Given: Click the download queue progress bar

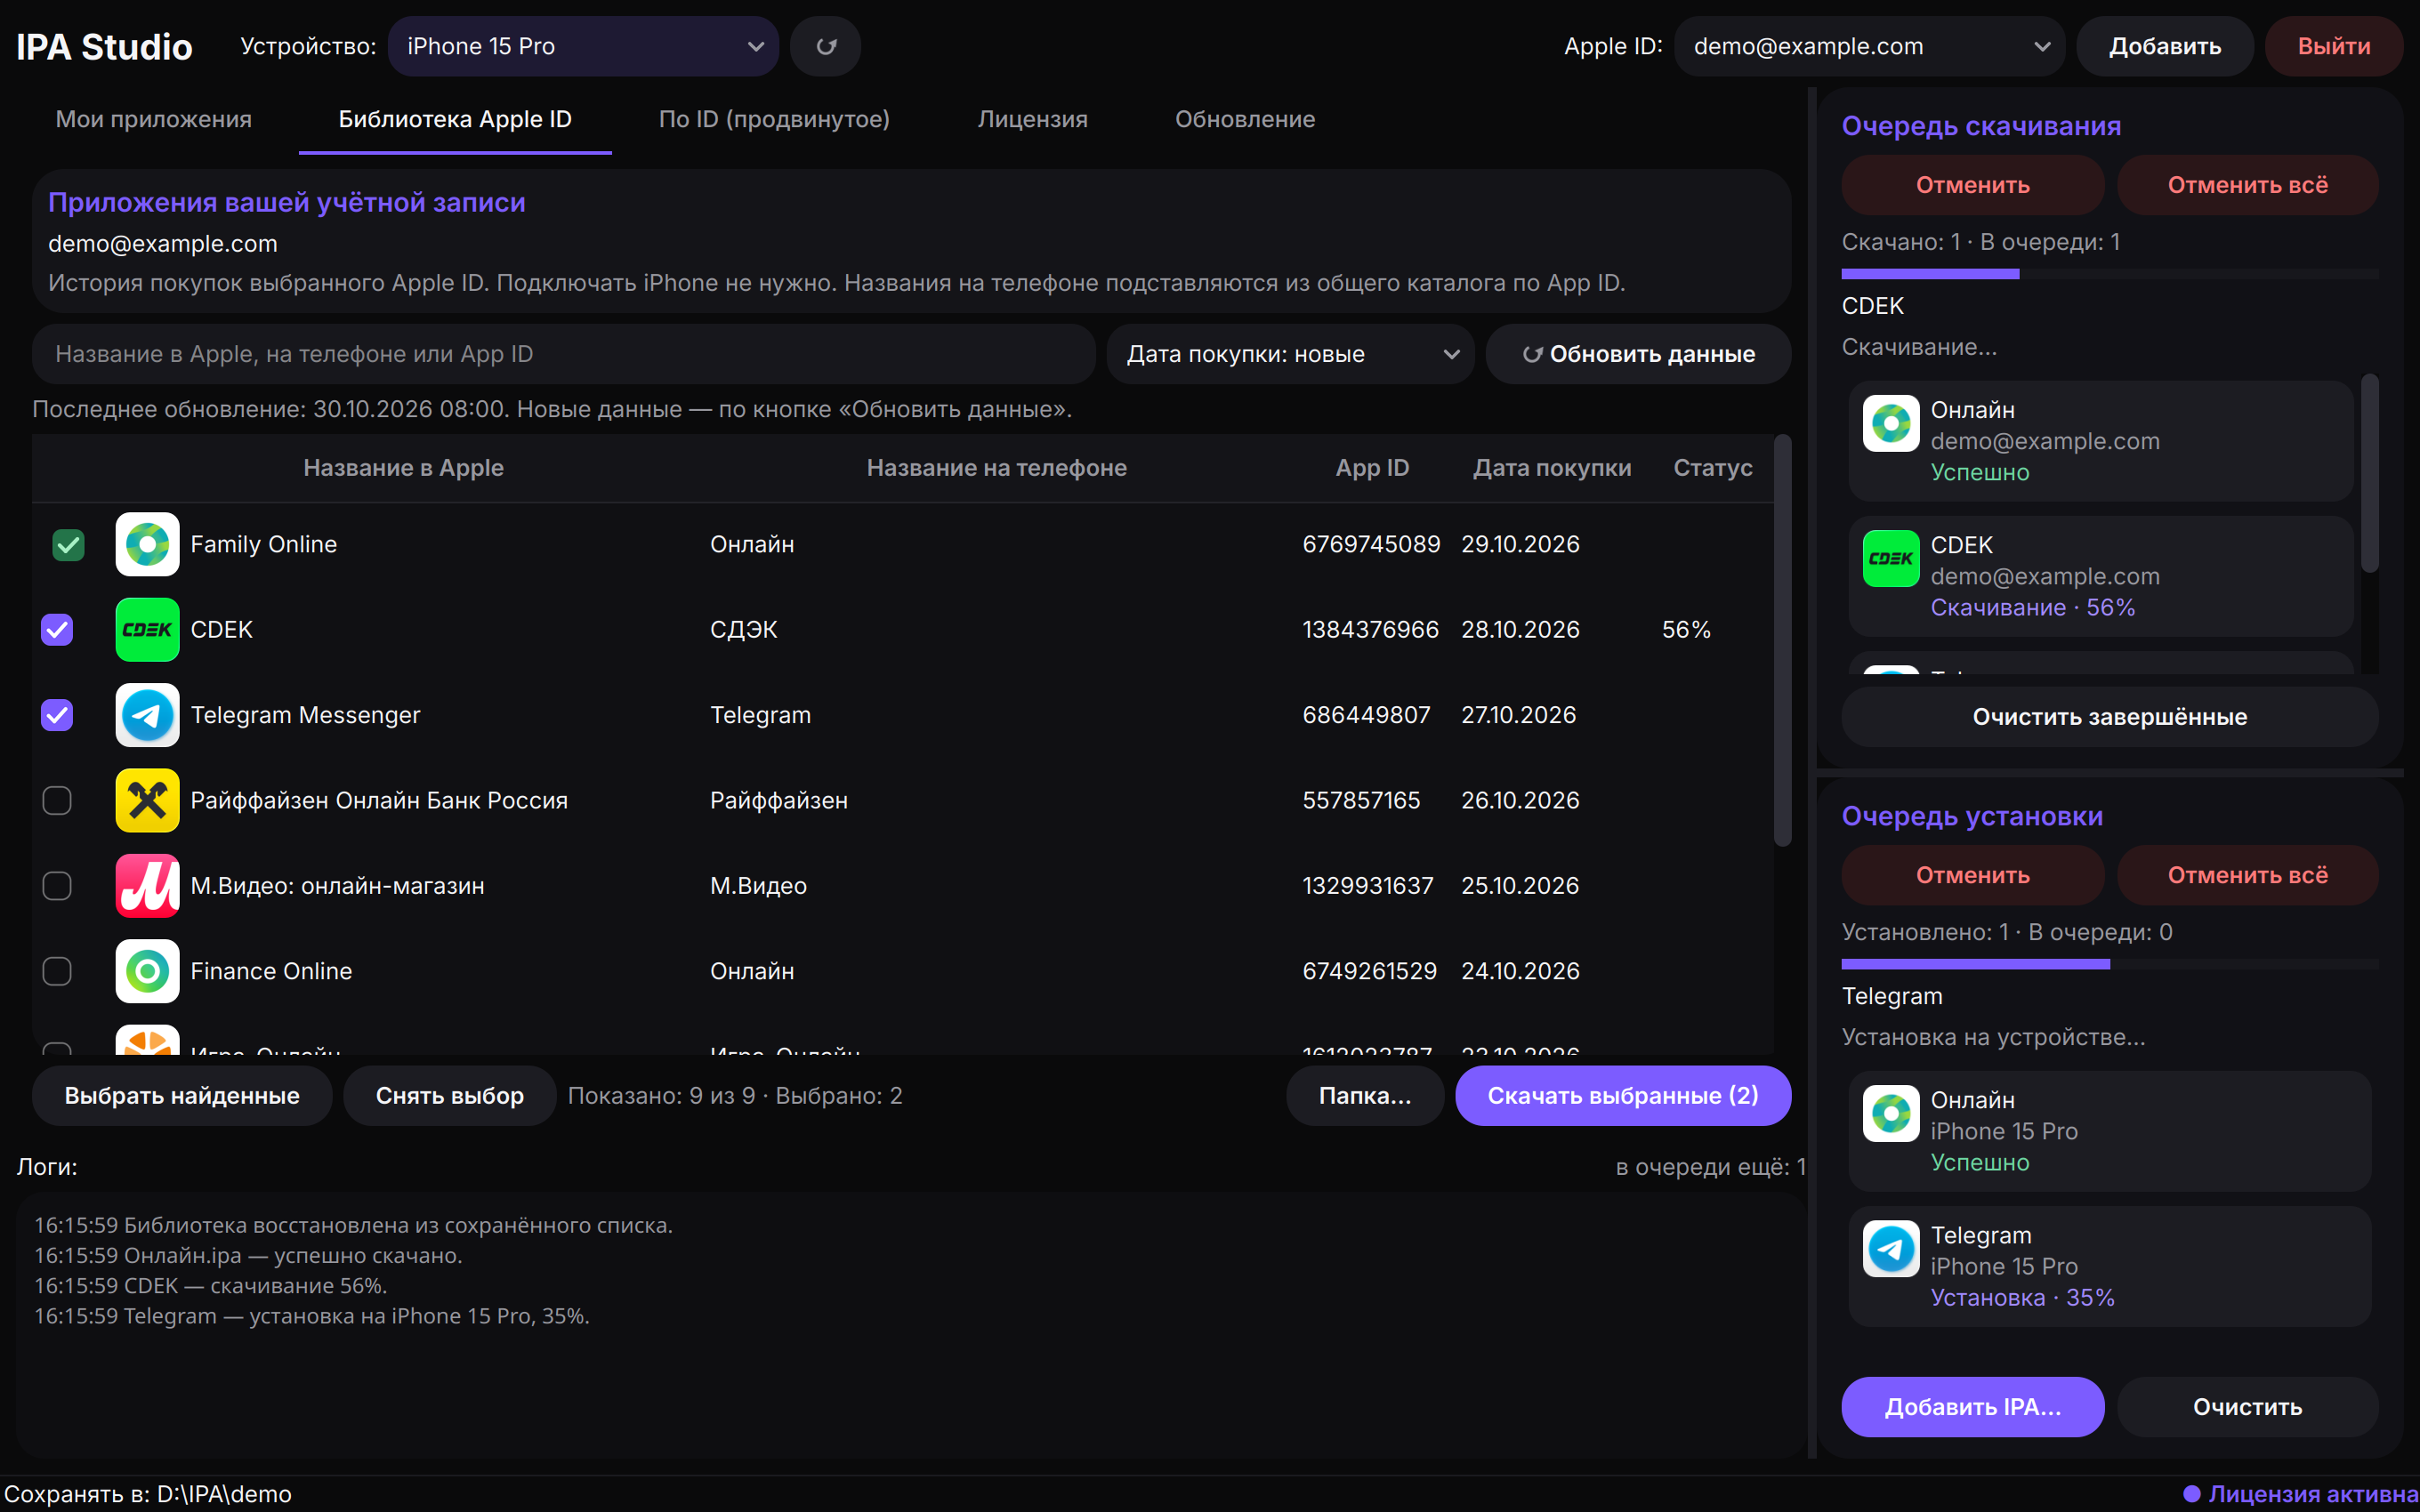Looking at the screenshot, I should coord(2109,274).
